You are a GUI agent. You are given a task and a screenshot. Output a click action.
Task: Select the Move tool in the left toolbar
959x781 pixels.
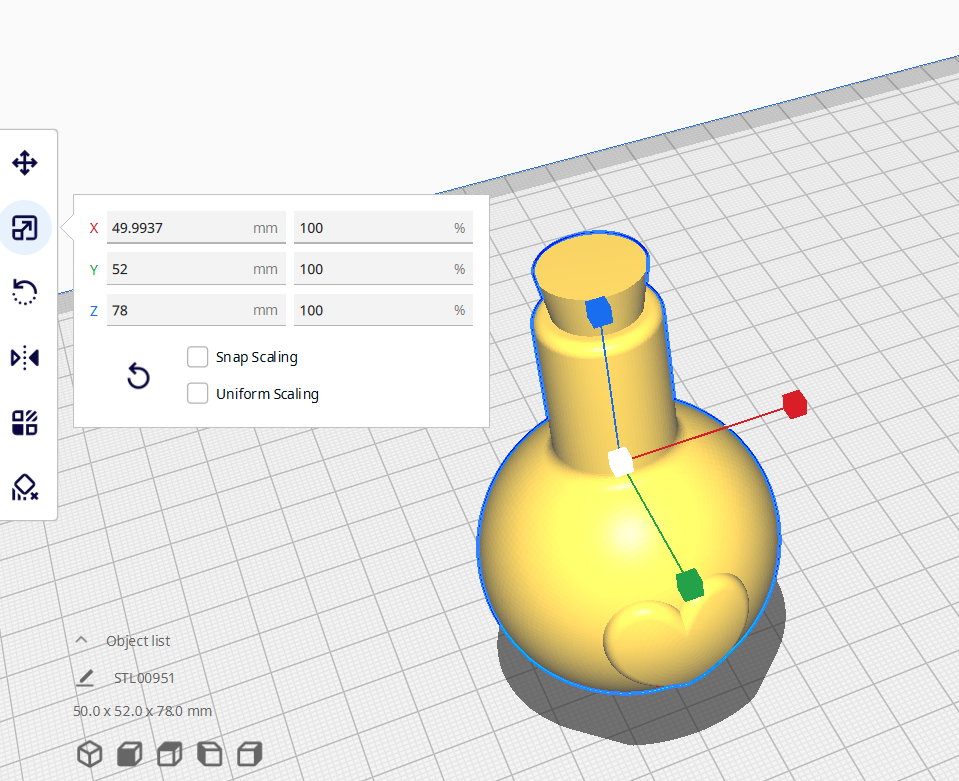click(25, 163)
